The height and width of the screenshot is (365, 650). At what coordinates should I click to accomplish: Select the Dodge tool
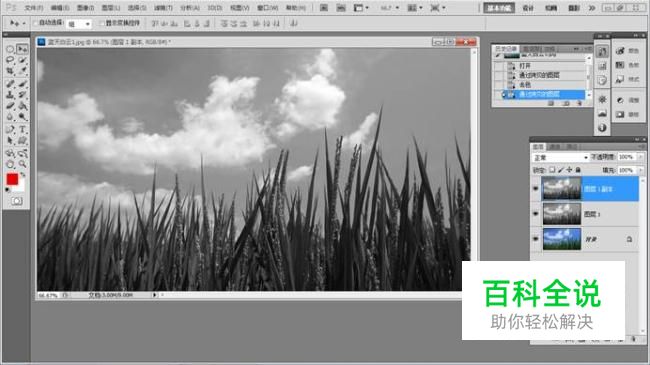click(22, 117)
